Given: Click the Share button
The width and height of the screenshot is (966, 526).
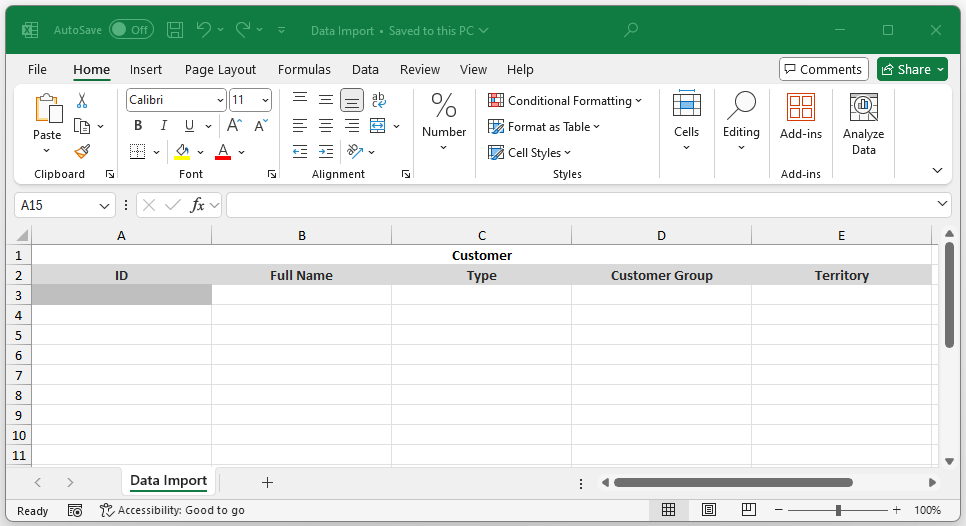Looking at the screenshot, I should tap(911, 69).
